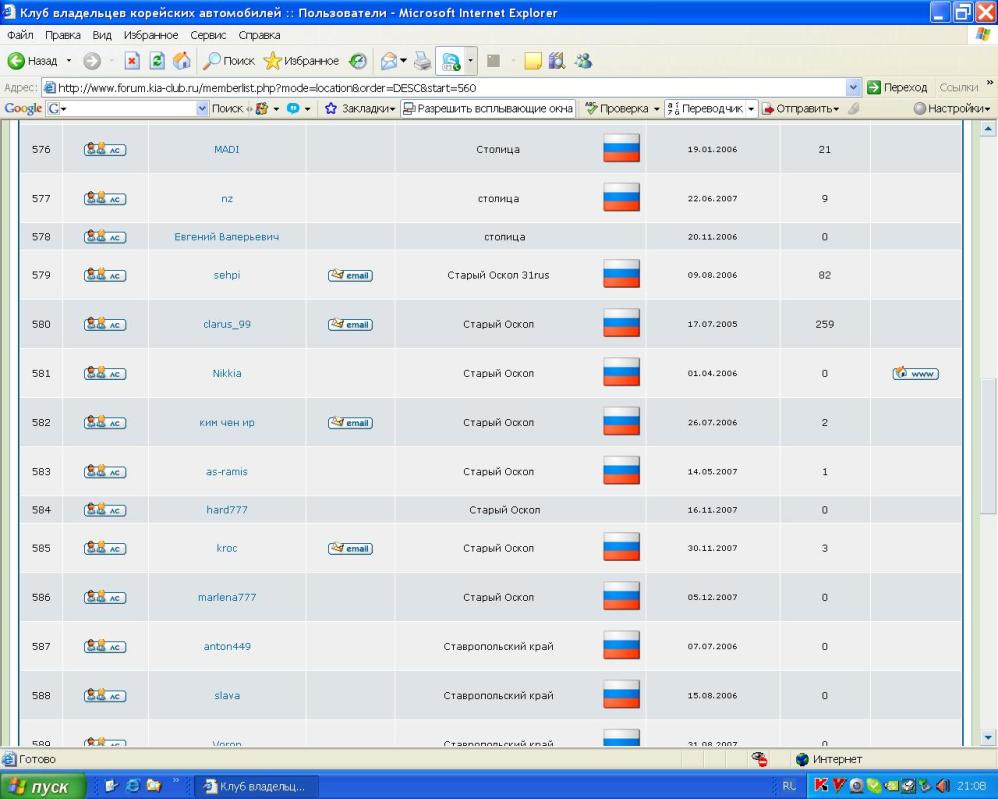The width and height of the screenshot is (998, 799).
Task: Click the Google toolbar search input field
Action: pos(130,108)
